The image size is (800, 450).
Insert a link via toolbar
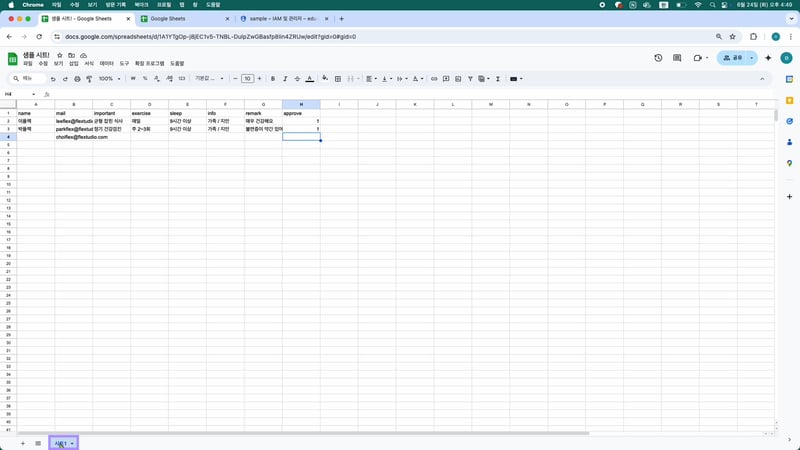point(434,79)
